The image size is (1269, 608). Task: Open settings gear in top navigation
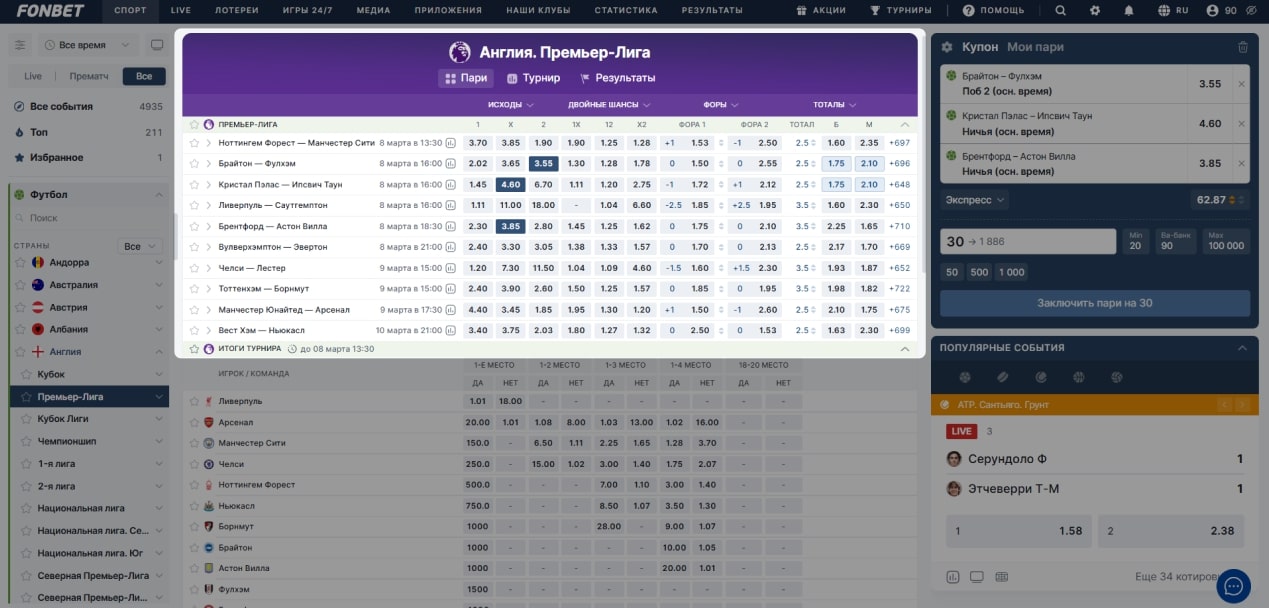coord(1095,10)
